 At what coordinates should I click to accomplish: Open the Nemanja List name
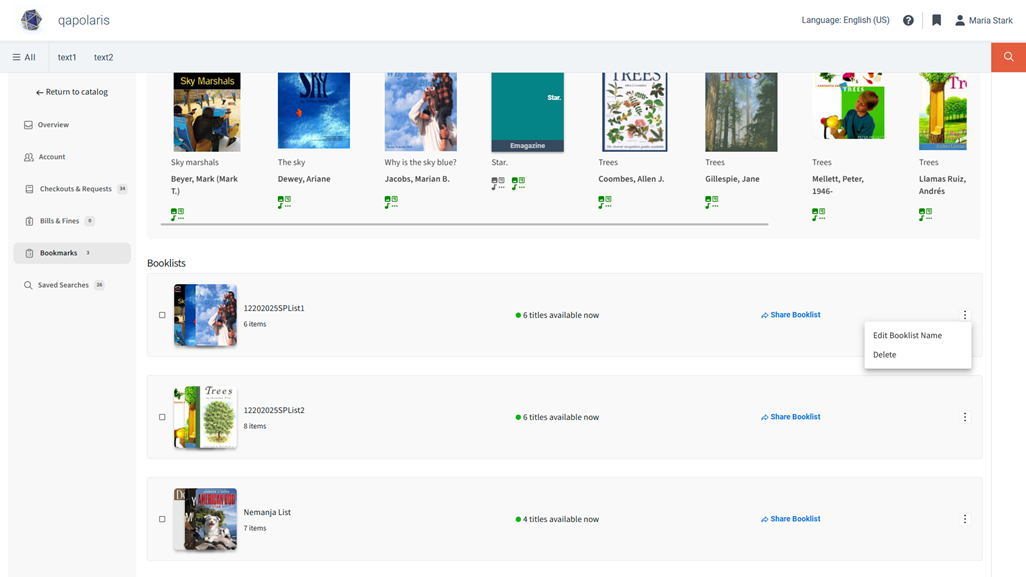(267, 512)
